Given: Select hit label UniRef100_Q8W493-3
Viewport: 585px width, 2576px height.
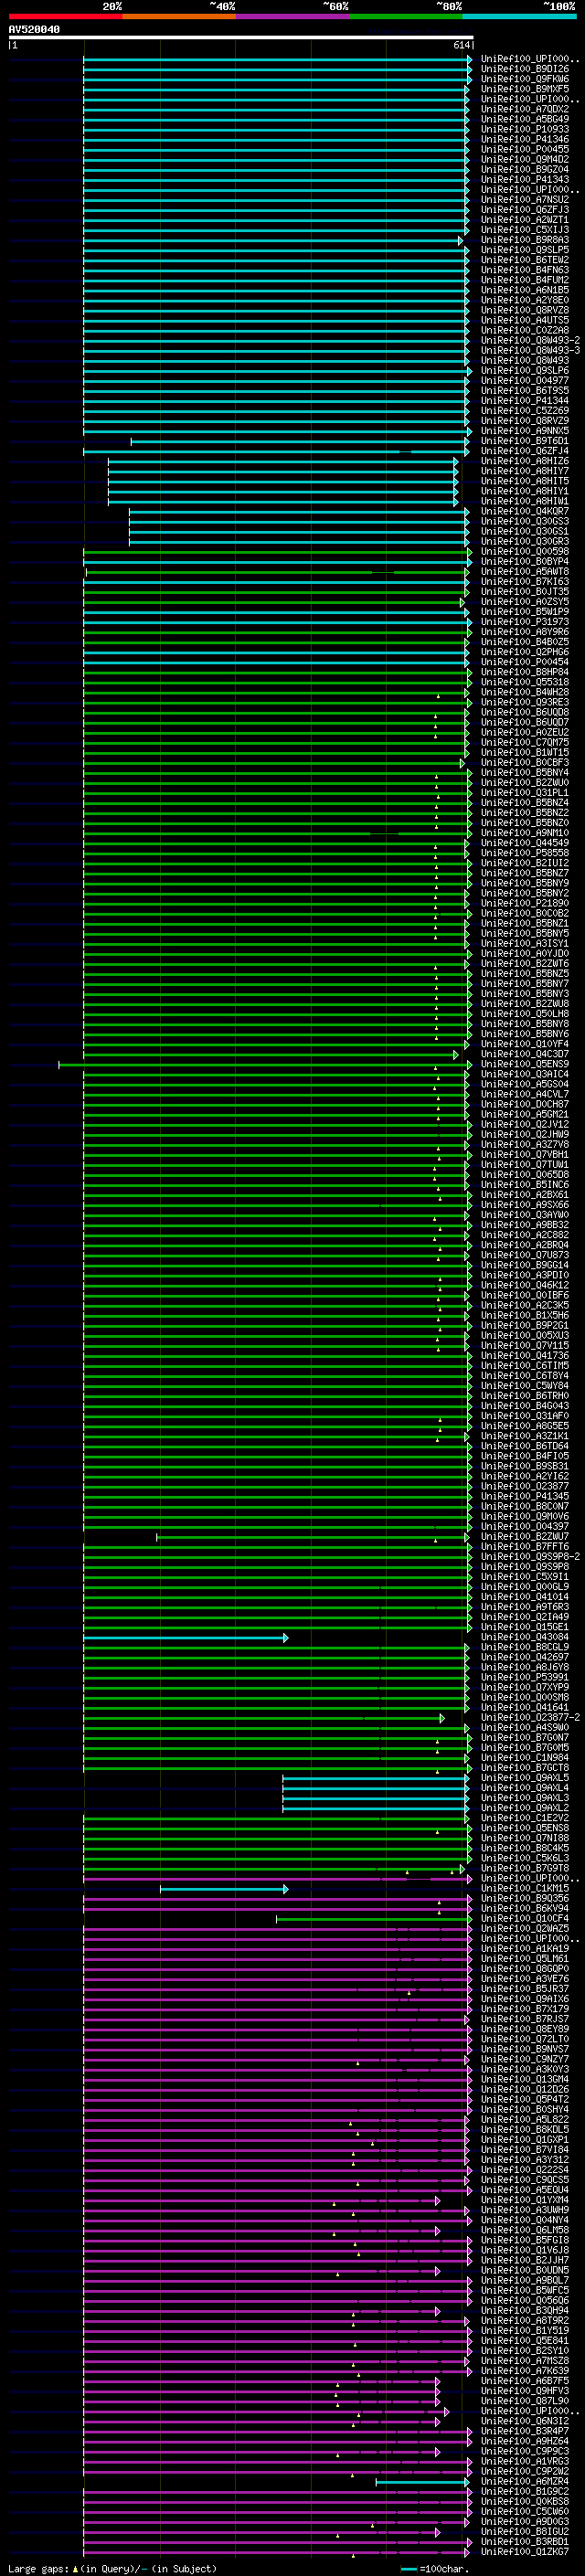Looking at the screenshot, I should 530,350.
